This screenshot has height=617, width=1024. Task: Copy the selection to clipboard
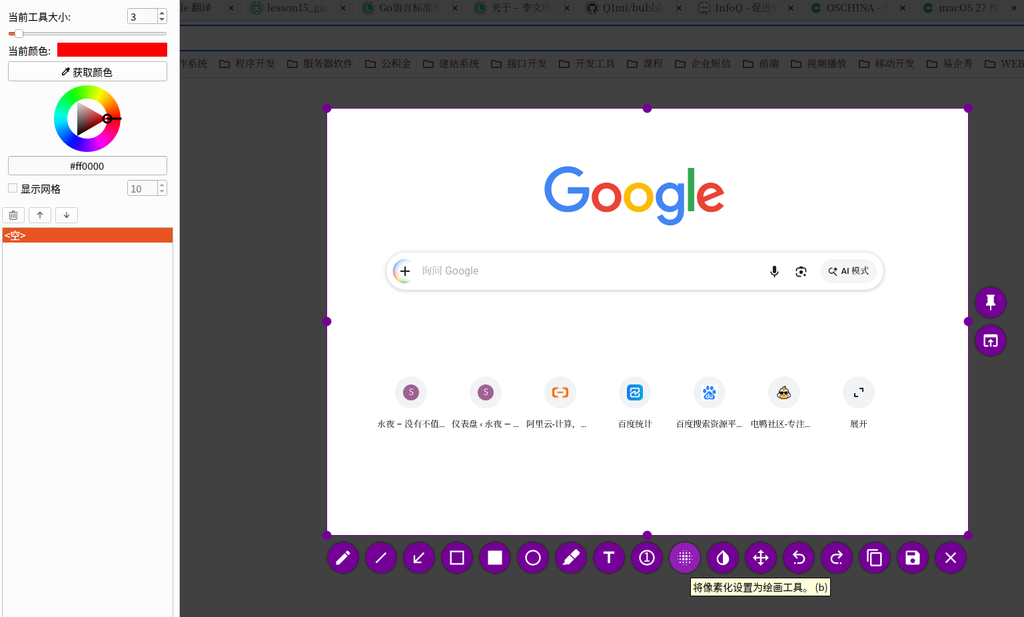[874, 558]
